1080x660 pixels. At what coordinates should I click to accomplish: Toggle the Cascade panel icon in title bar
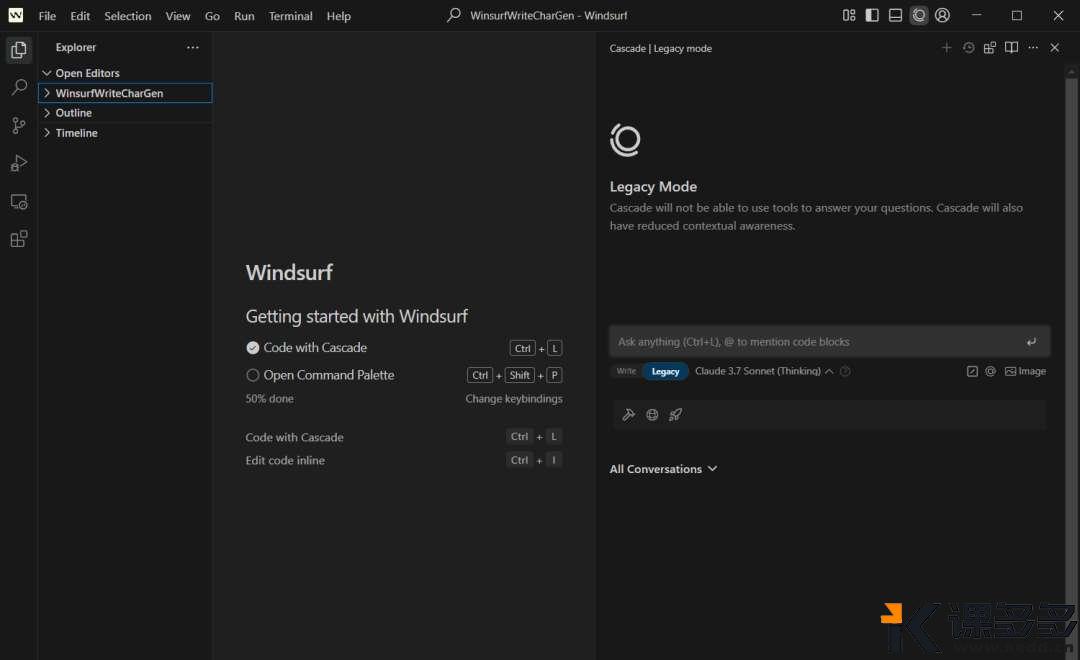pyautogui.click(x=919, y=15)
